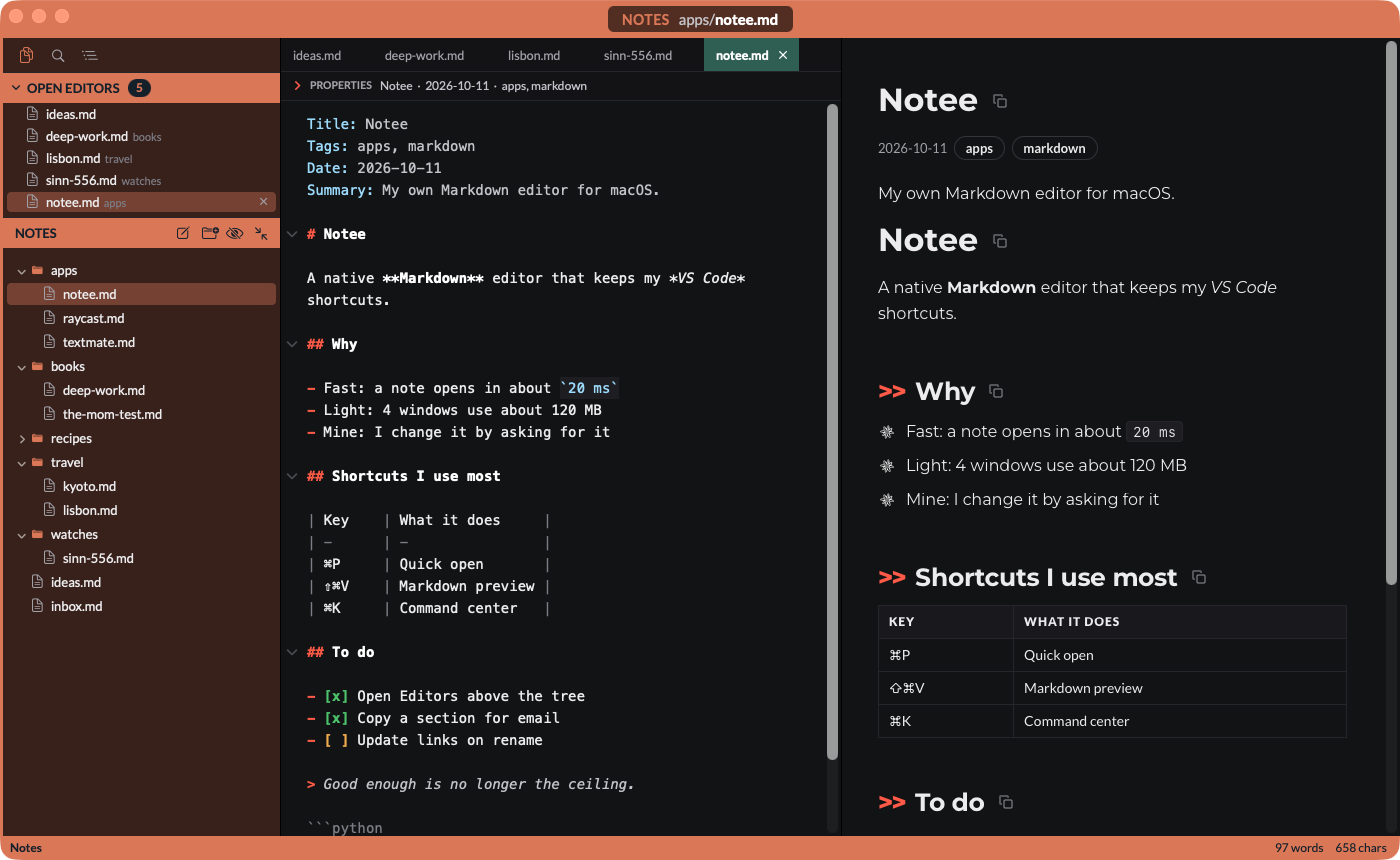This screenshot has width=1400, height=860.
Task: Click the recipes folder icon
Action: (x=38, y=438)
